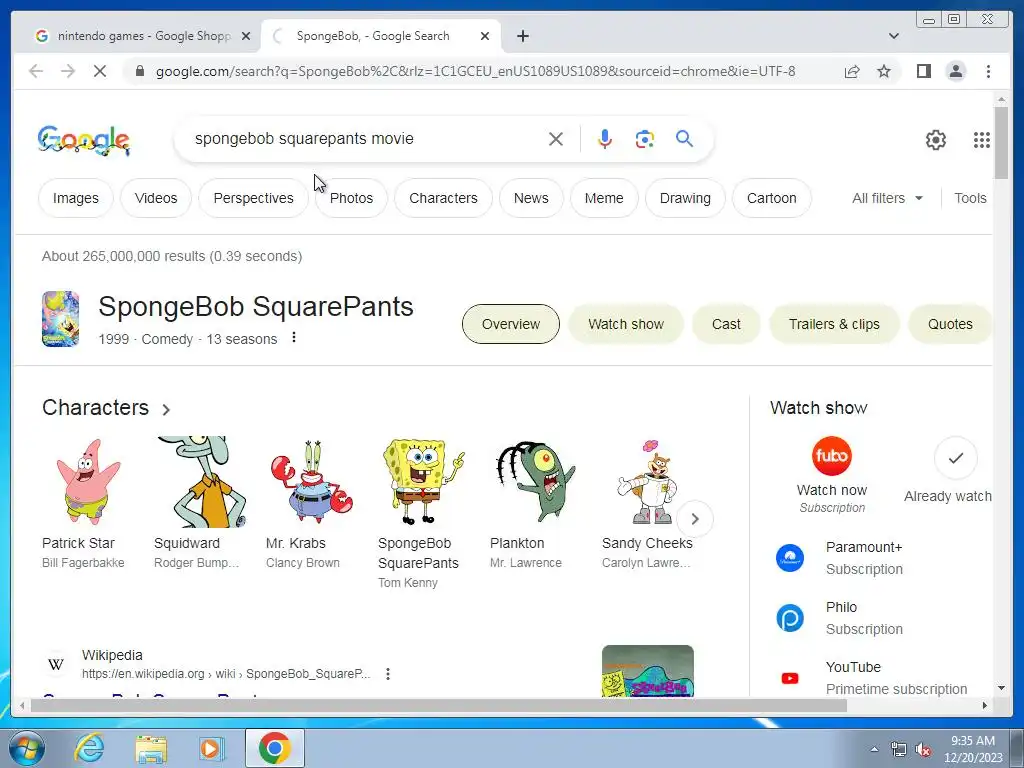Image resolution: width=1024 pixels, height=768 pixels.
Task: Click the Google logo
Action: pyautogui.click(x=84, y=140)
